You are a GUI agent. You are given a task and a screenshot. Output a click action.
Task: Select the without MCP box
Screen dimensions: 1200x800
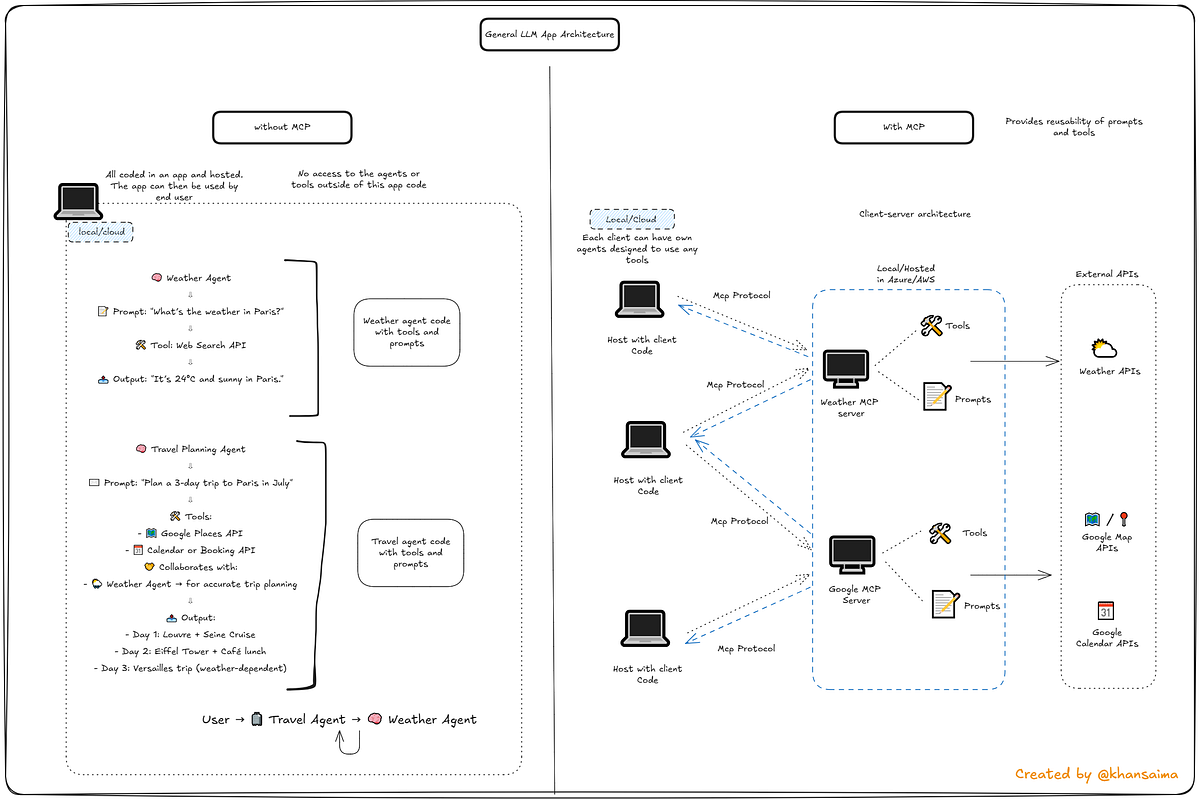283,127
